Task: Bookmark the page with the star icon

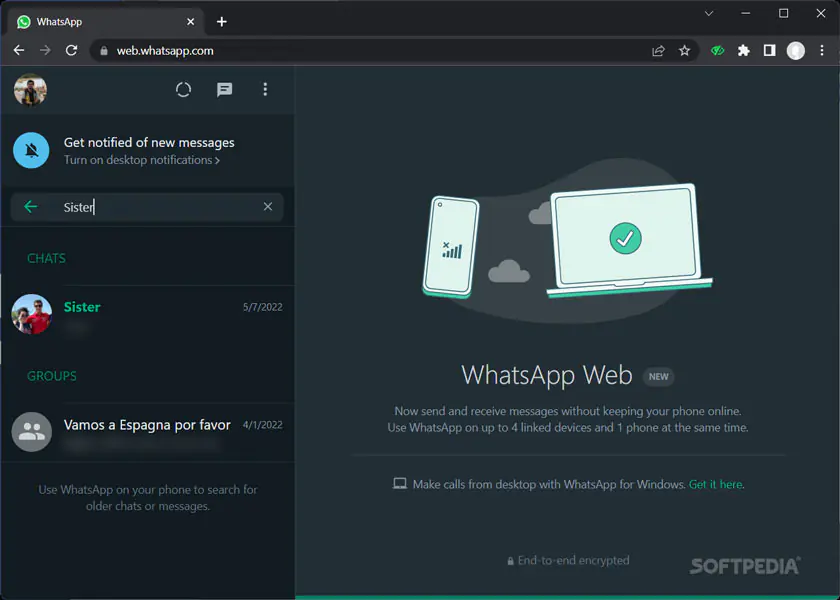Action: (684, 50)
